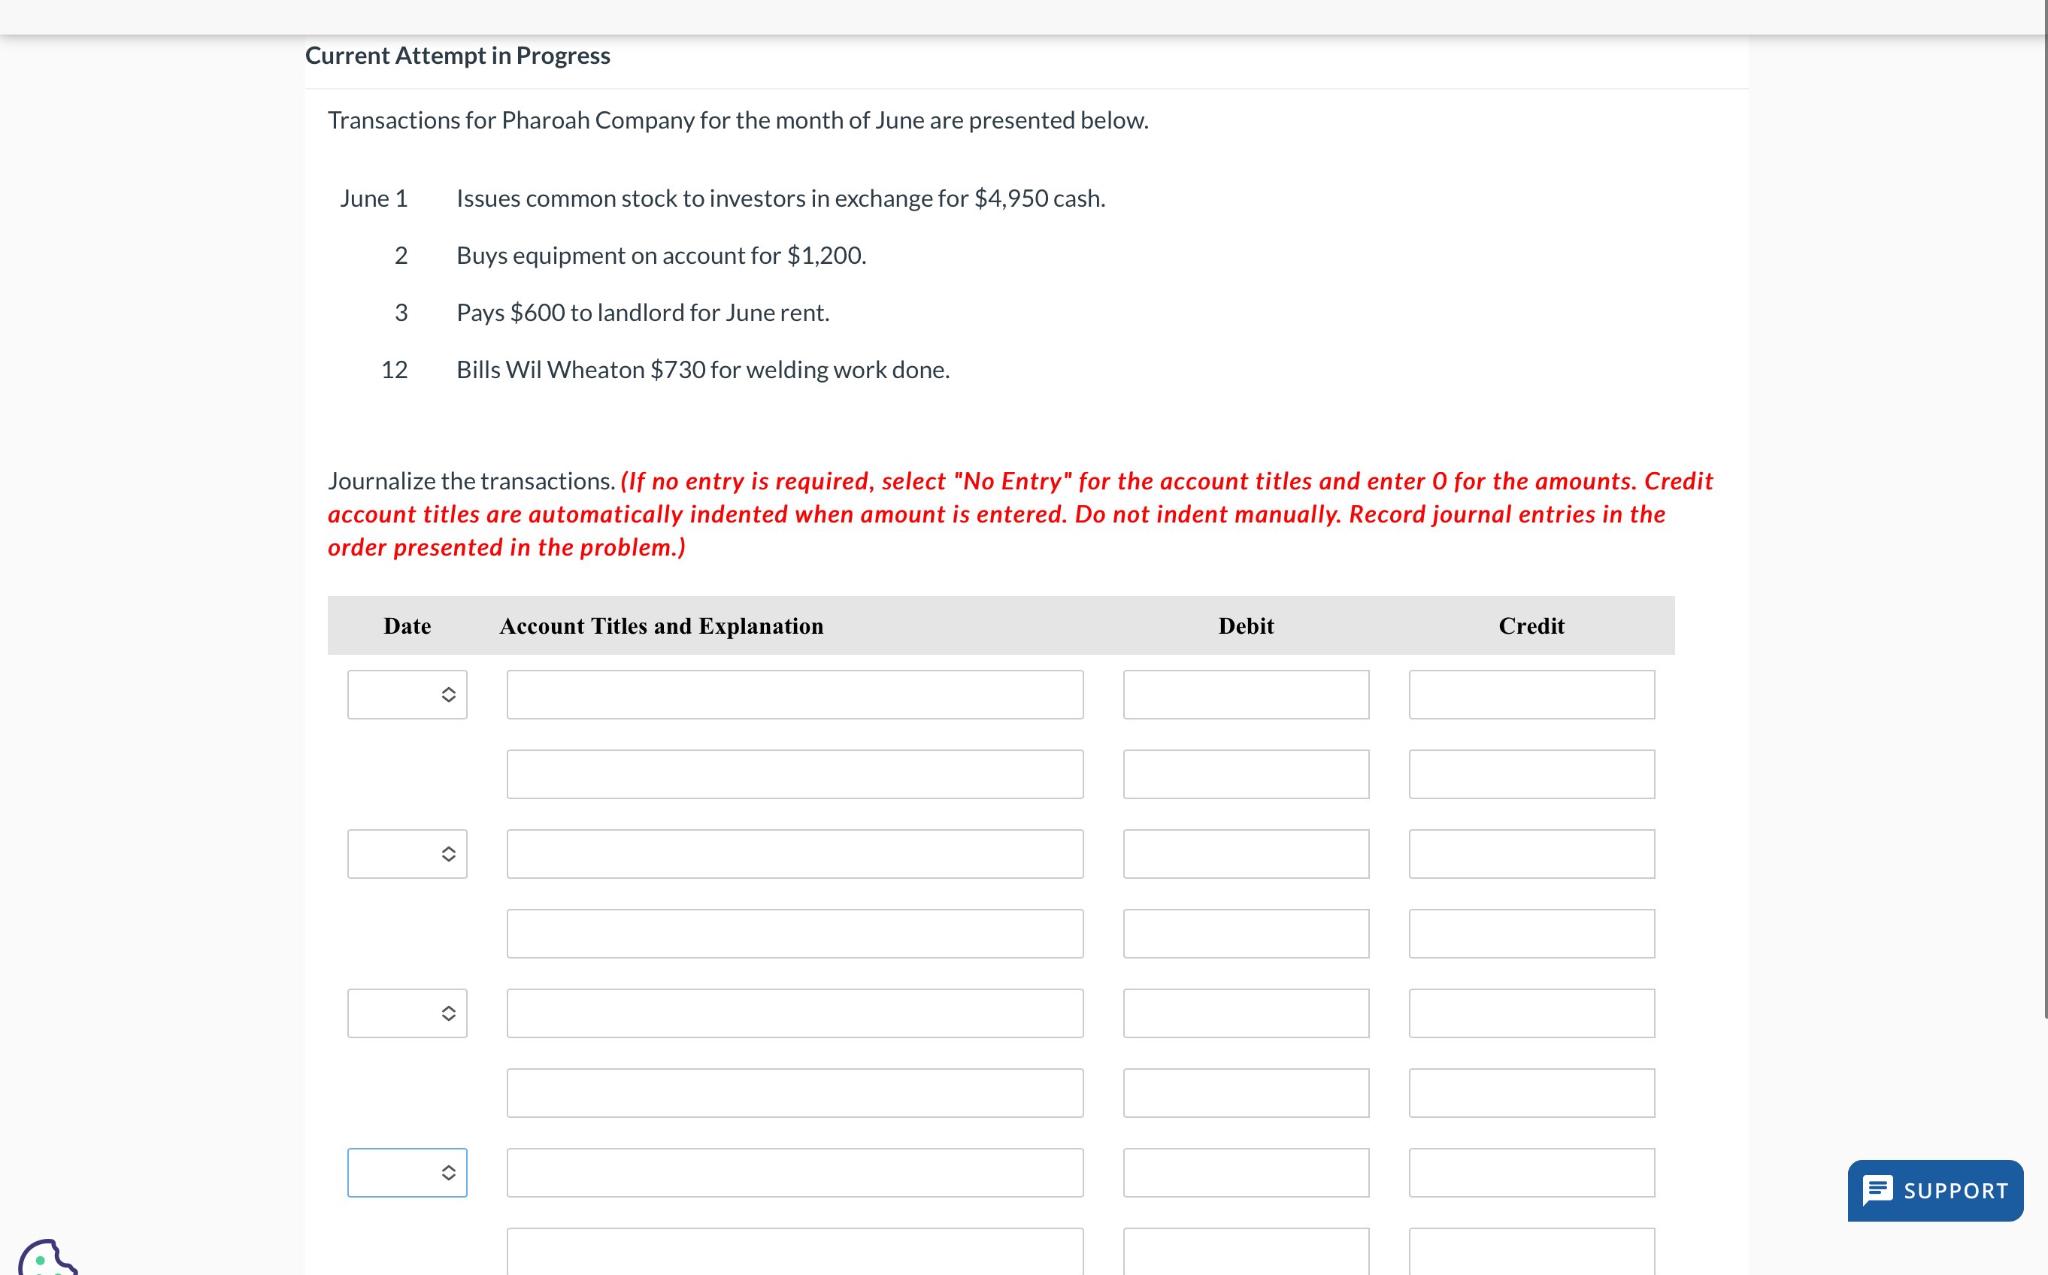Viewport: 2048px width, 1275px height.
Task: Click the second row debit amount field
Action: pos(1245,774)
